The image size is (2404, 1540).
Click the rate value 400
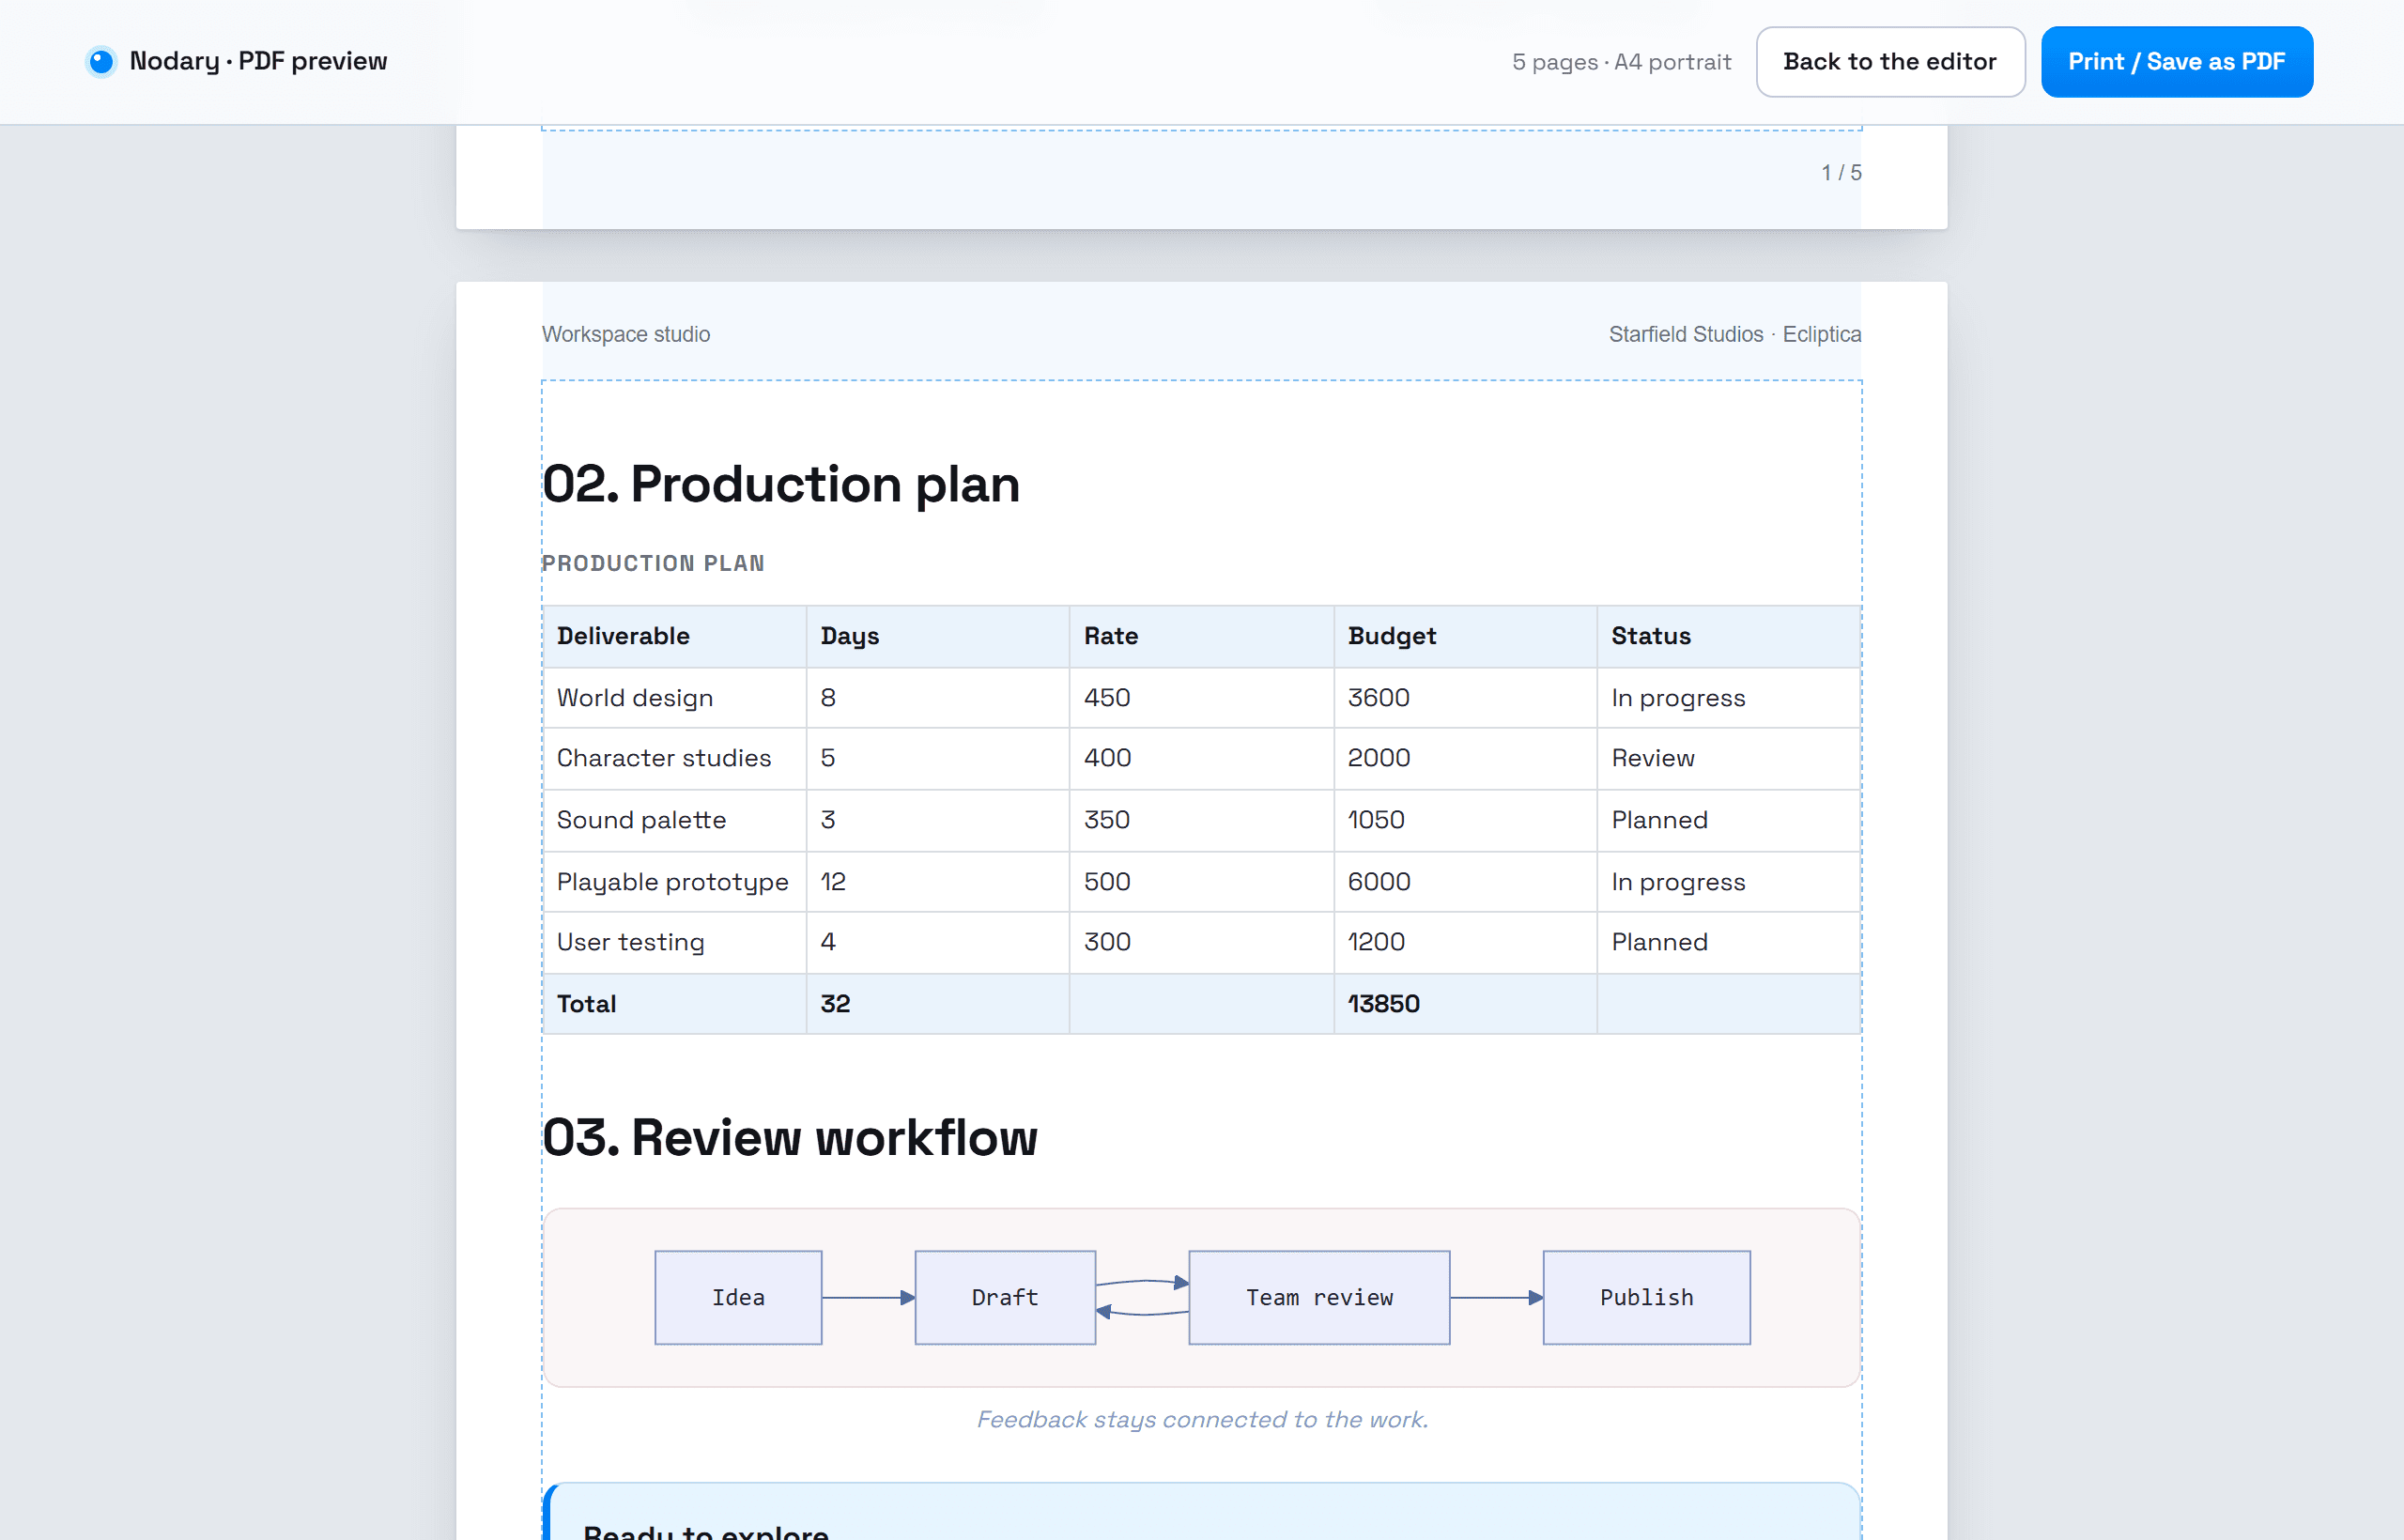click(1201, 759)
